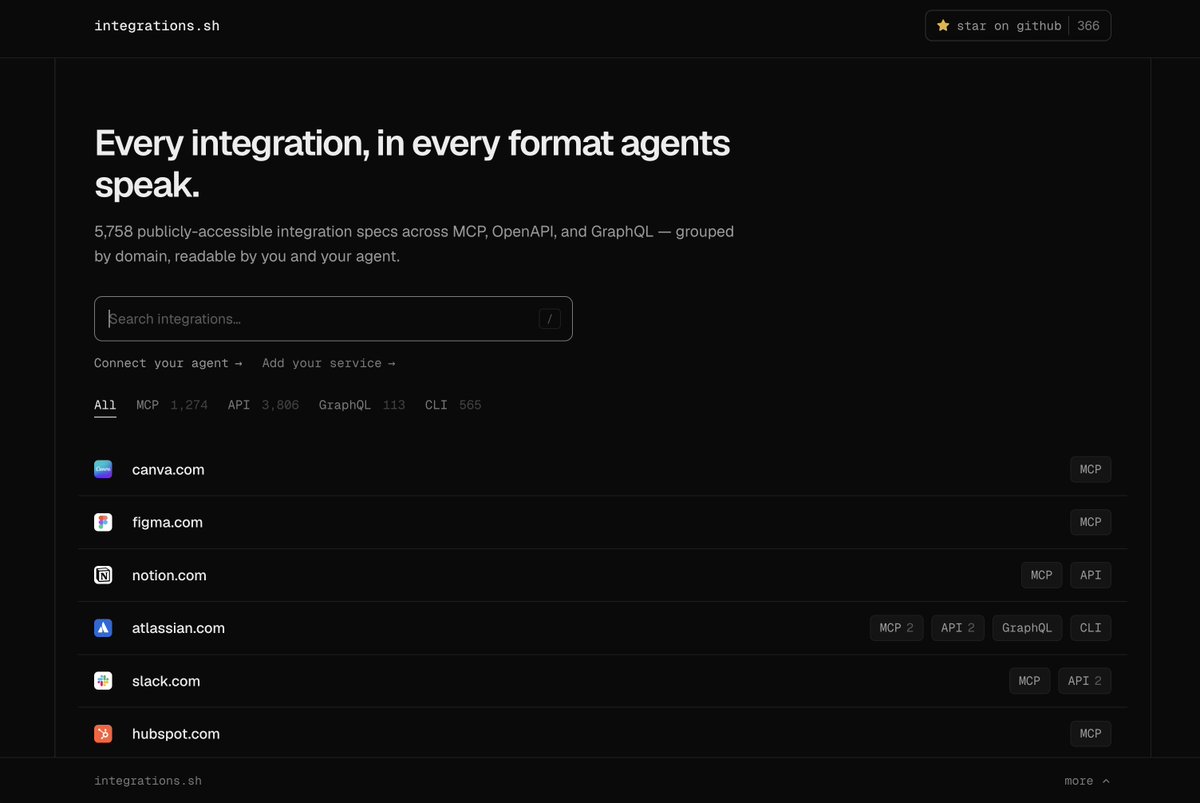Image resolution: width=1200 pixels, height=803 pixels.
Task: Click the slash shortcut key badge
Action: tap(550, 319)
